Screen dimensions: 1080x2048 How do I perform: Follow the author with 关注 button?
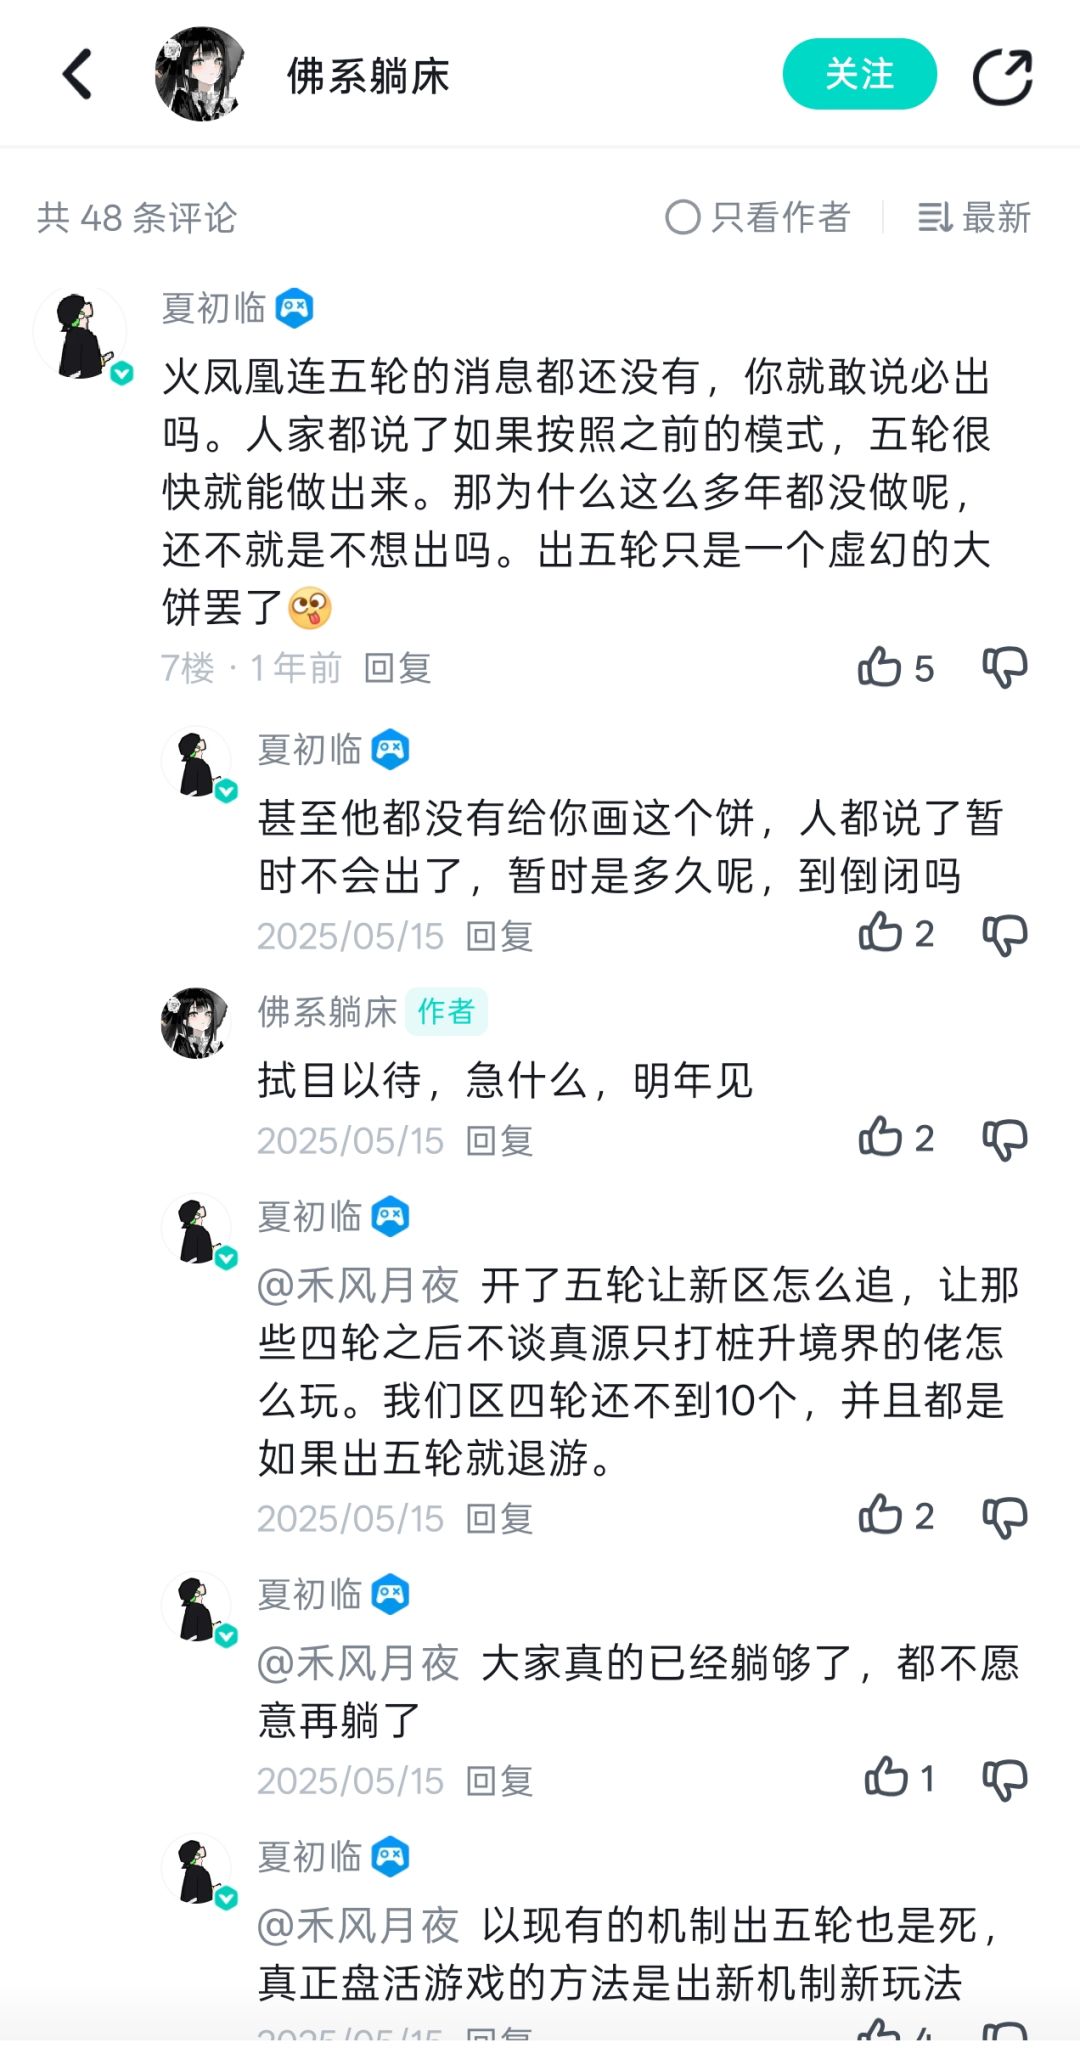click(x=859, y=74)
